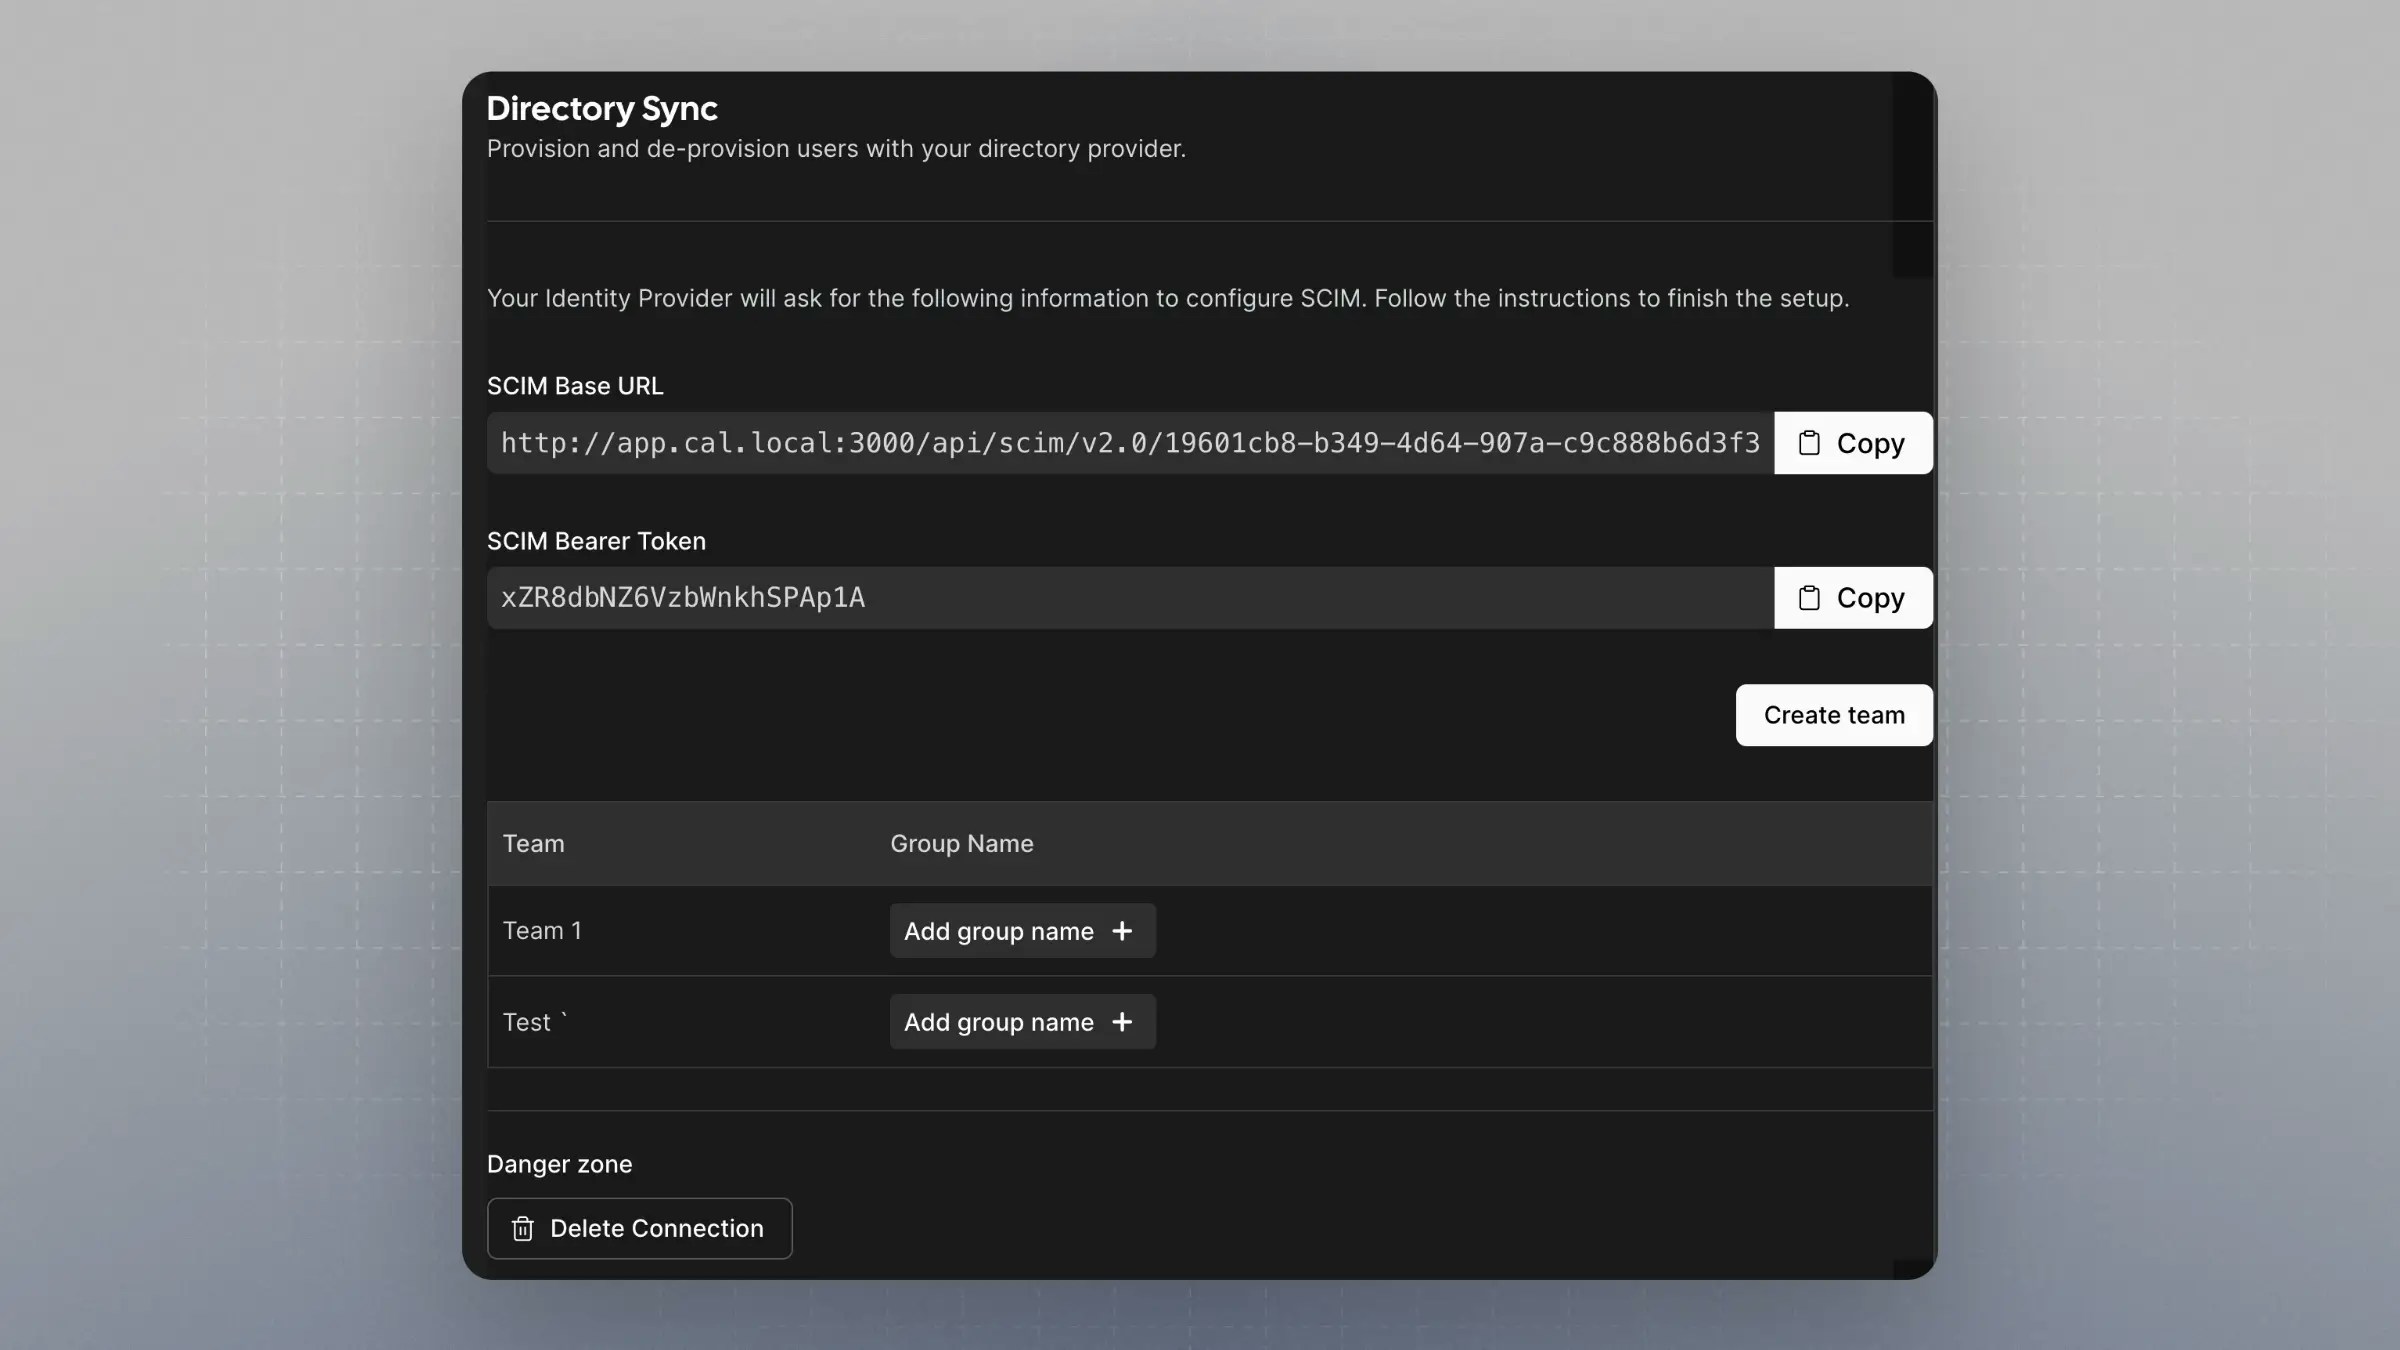This screenshot has width=2400, height=1350.
Task: Select the Team 1 row label
Action: (541, 931)
